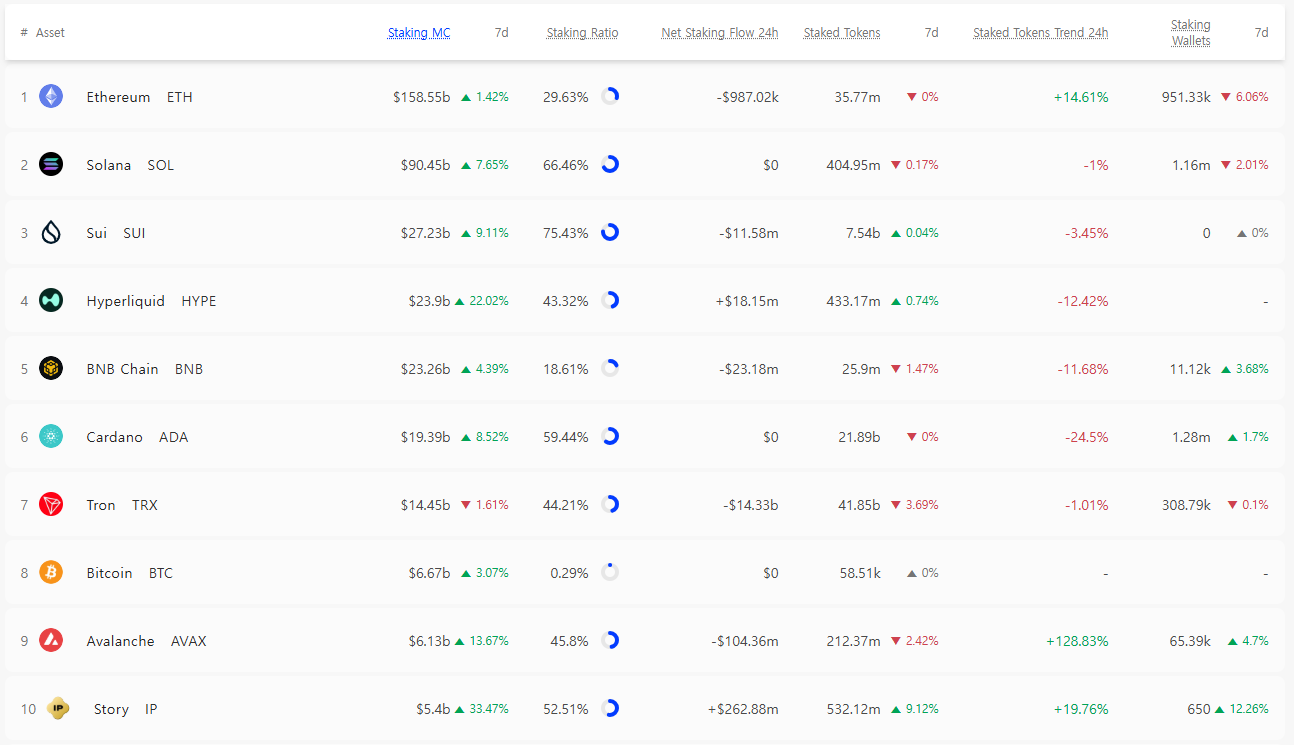The height and width of the screenshot is (745, 1294).
Task: Open the Cardano asset name
Action: click(115, 437)
